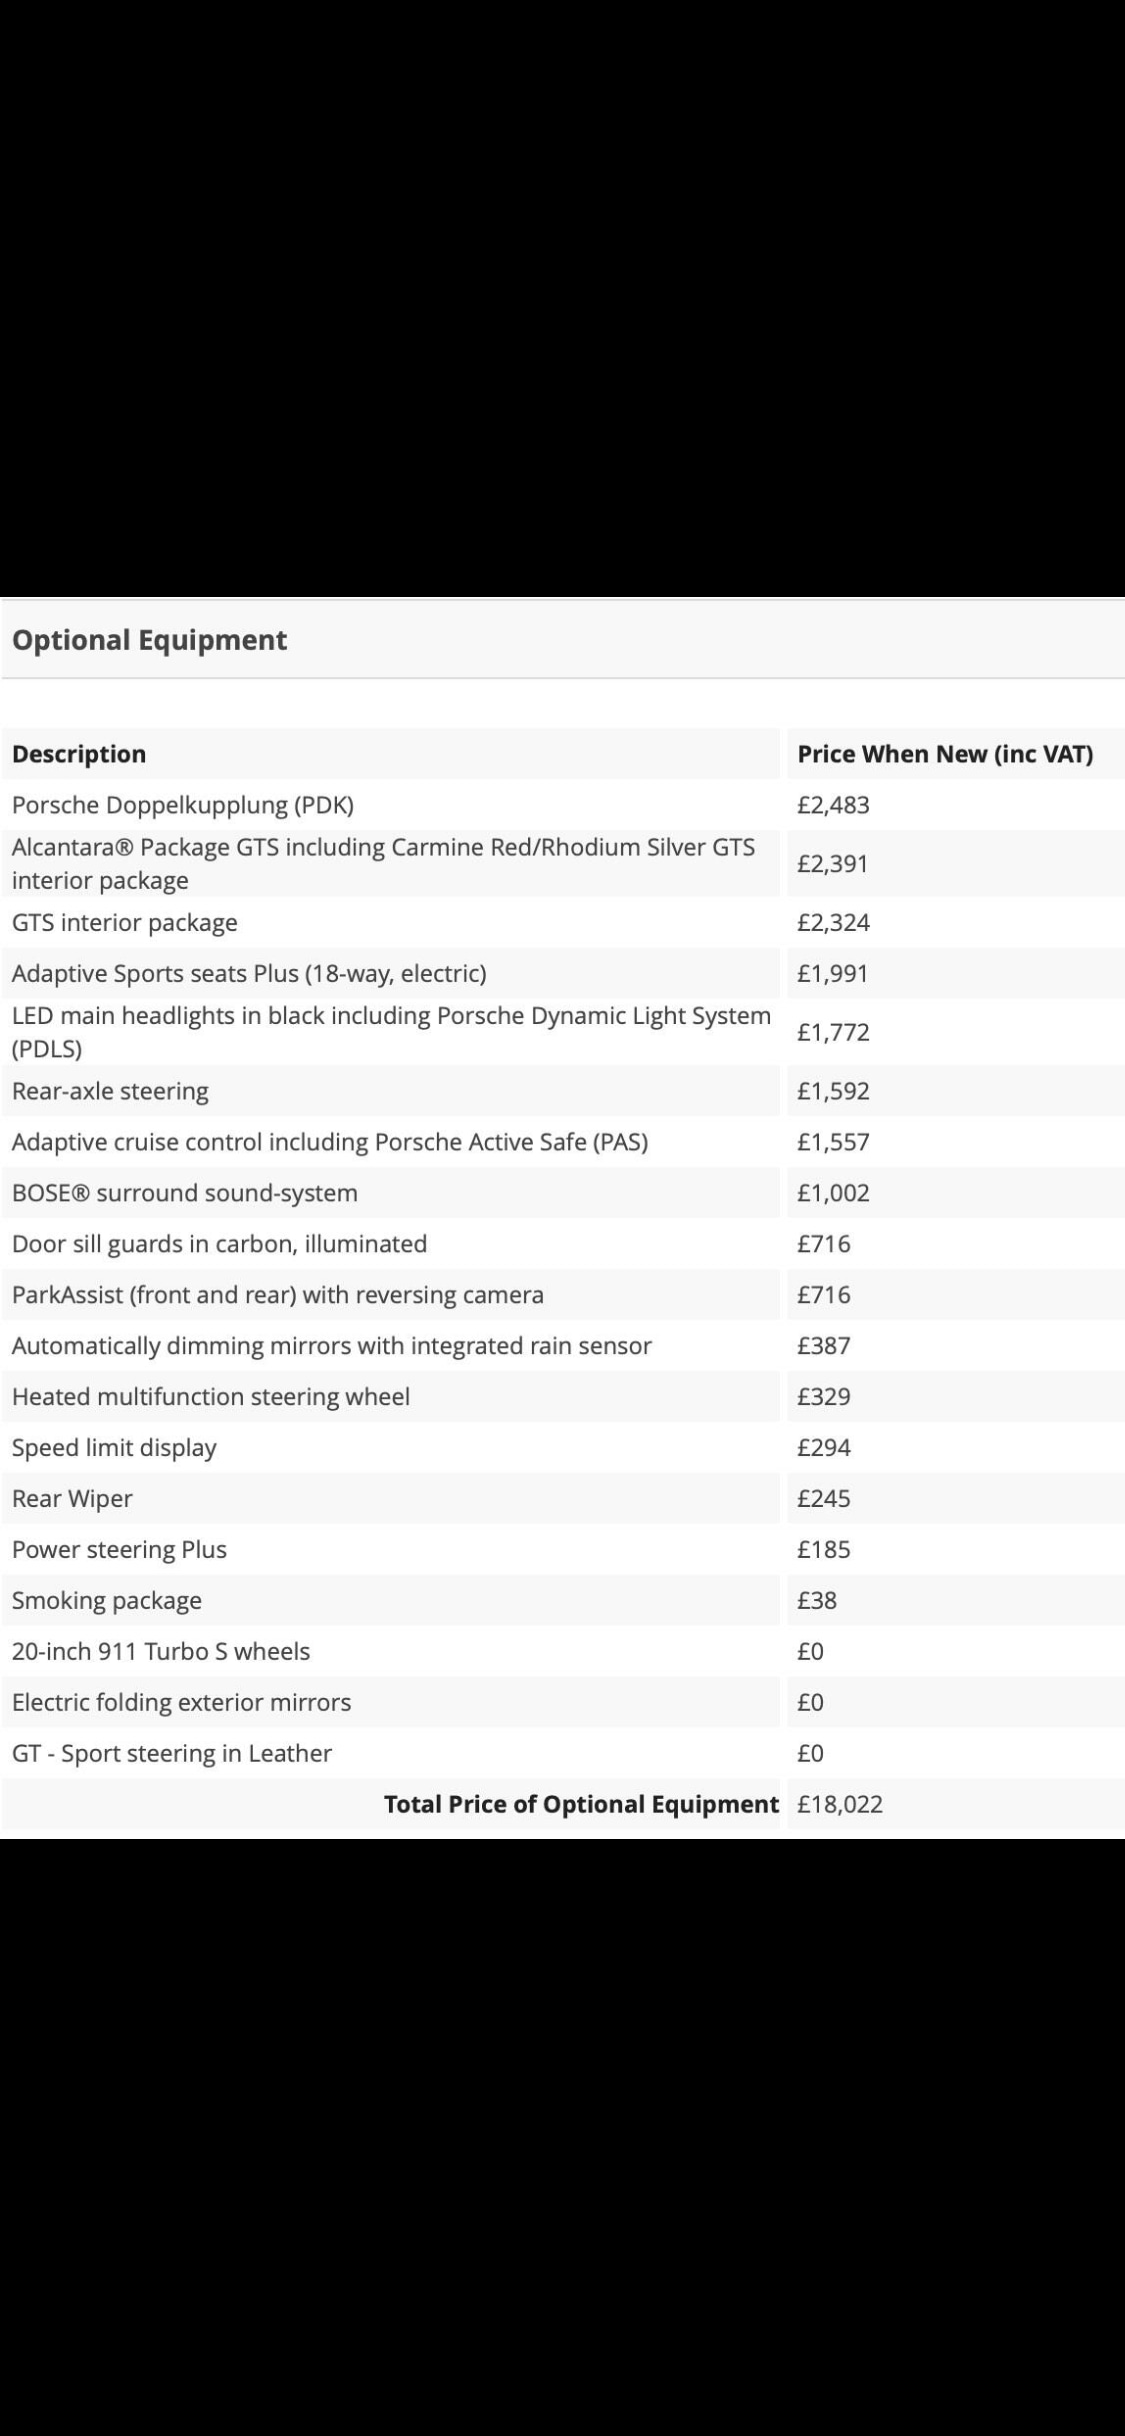Click the Price When New column header

pyautogui.click(x=945, y=754)
